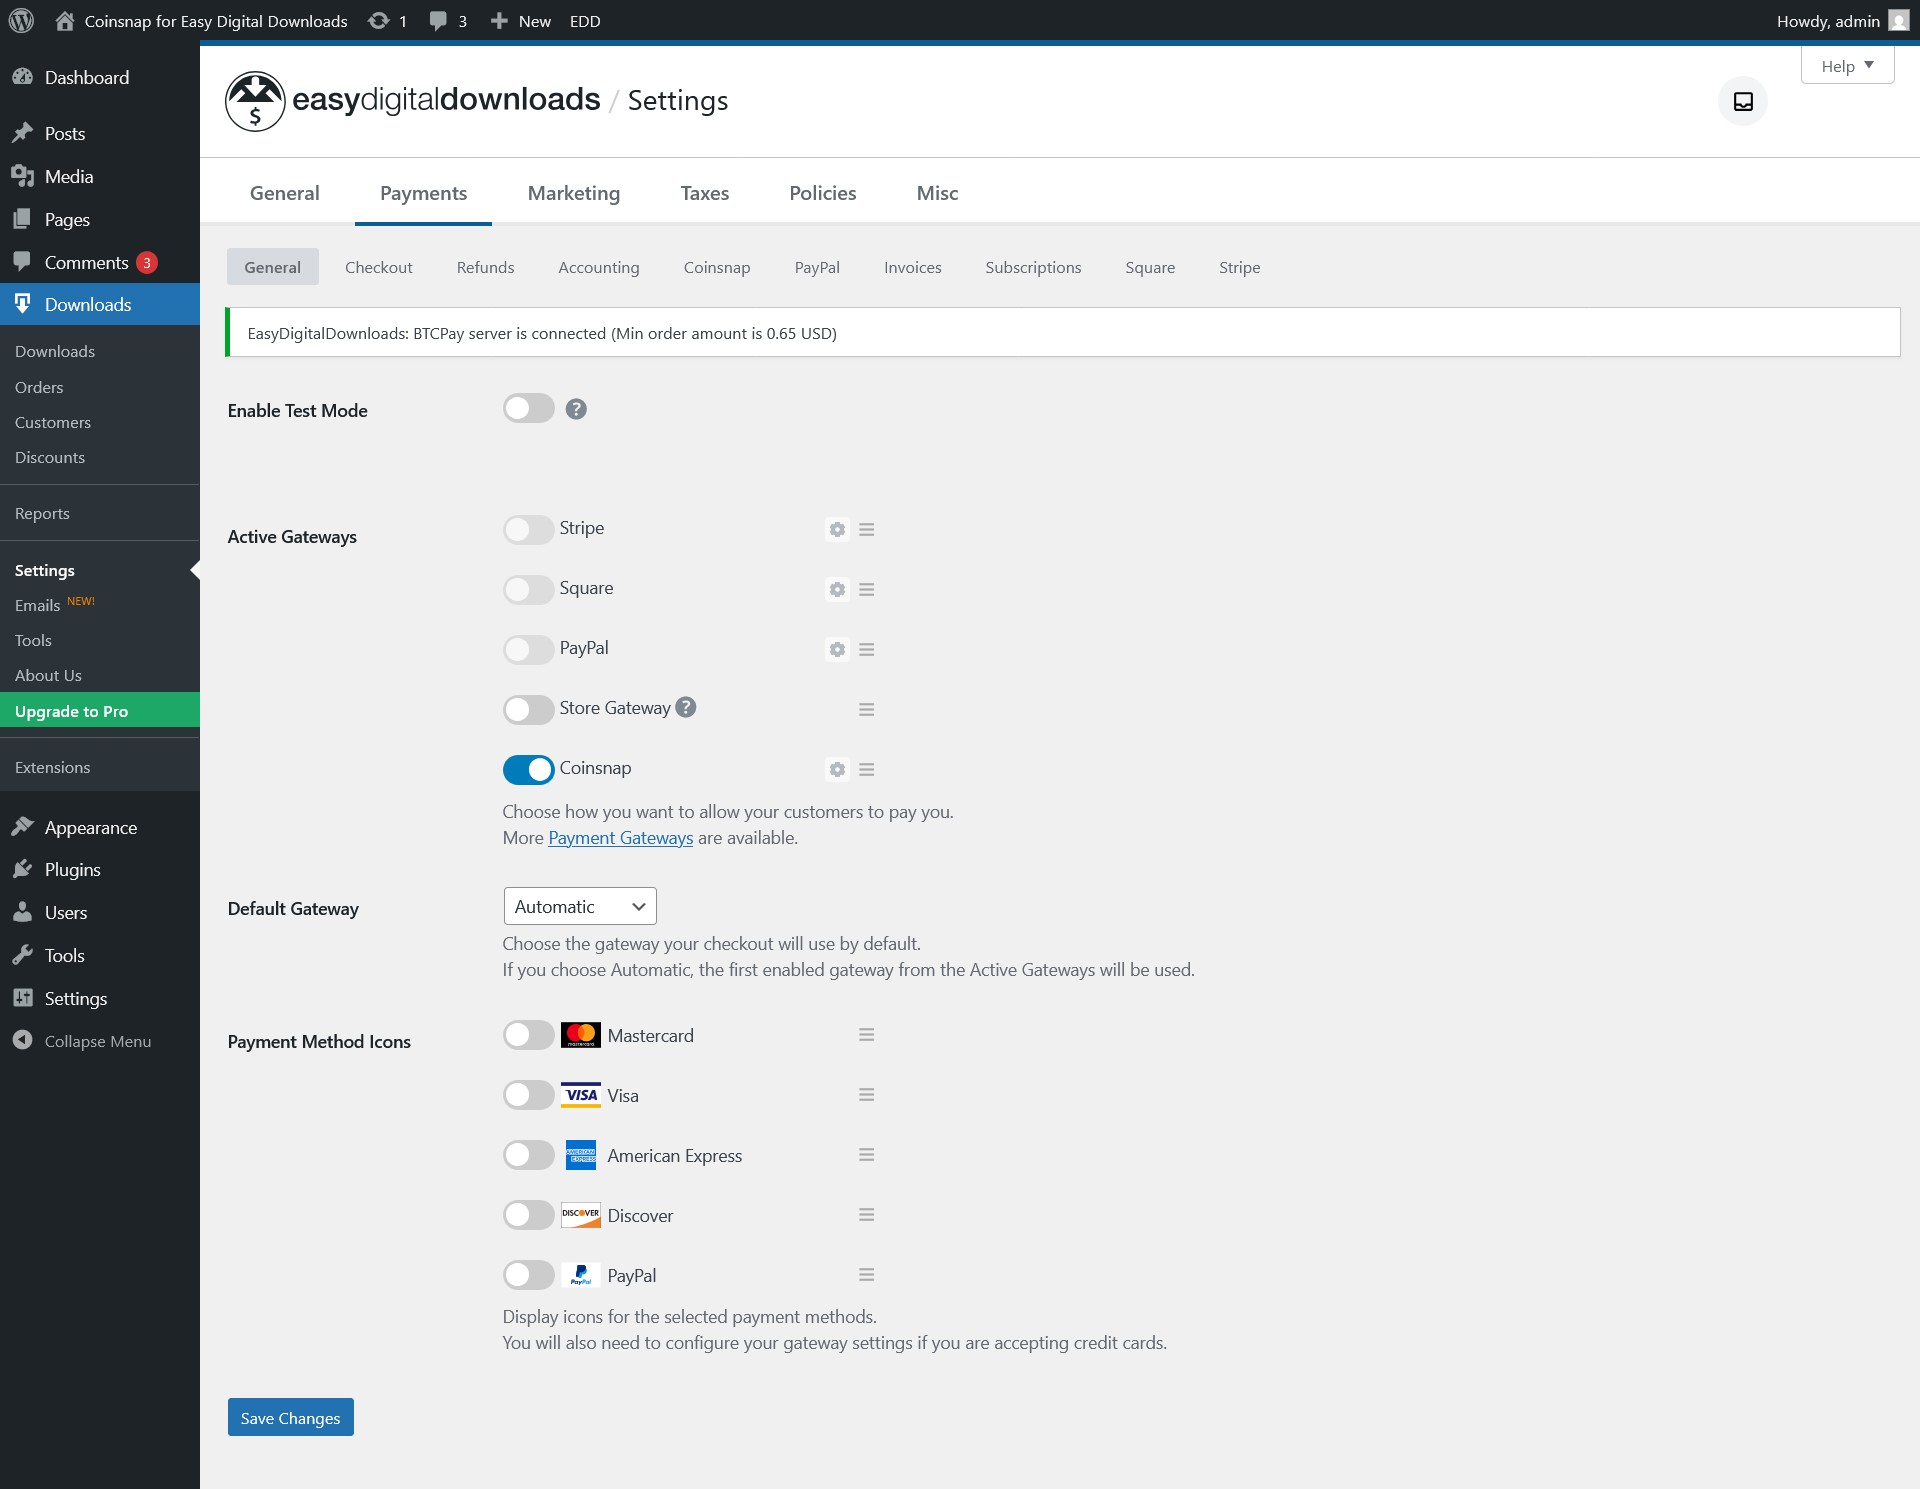Click the Coinsnap gateway reorder handle
This screenshot has height=1489, width=1920.
pos(867,769)
